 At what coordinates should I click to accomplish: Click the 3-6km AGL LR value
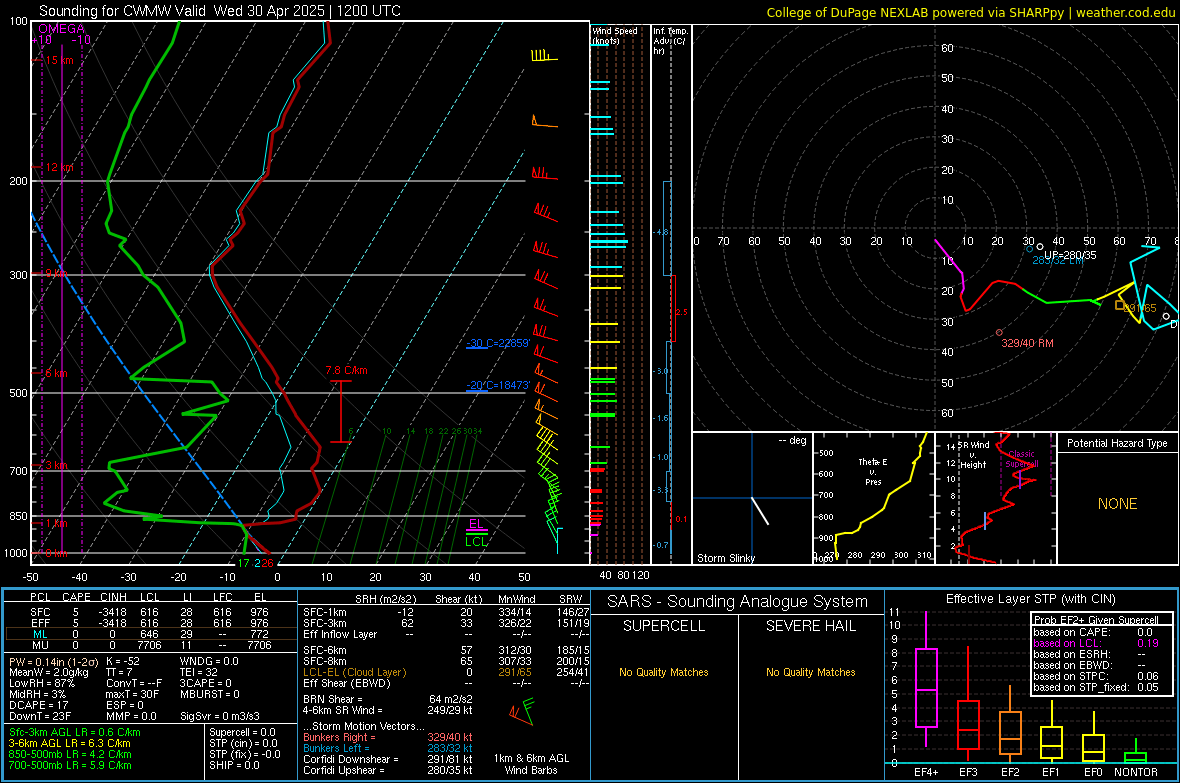[x=70, y=743]
